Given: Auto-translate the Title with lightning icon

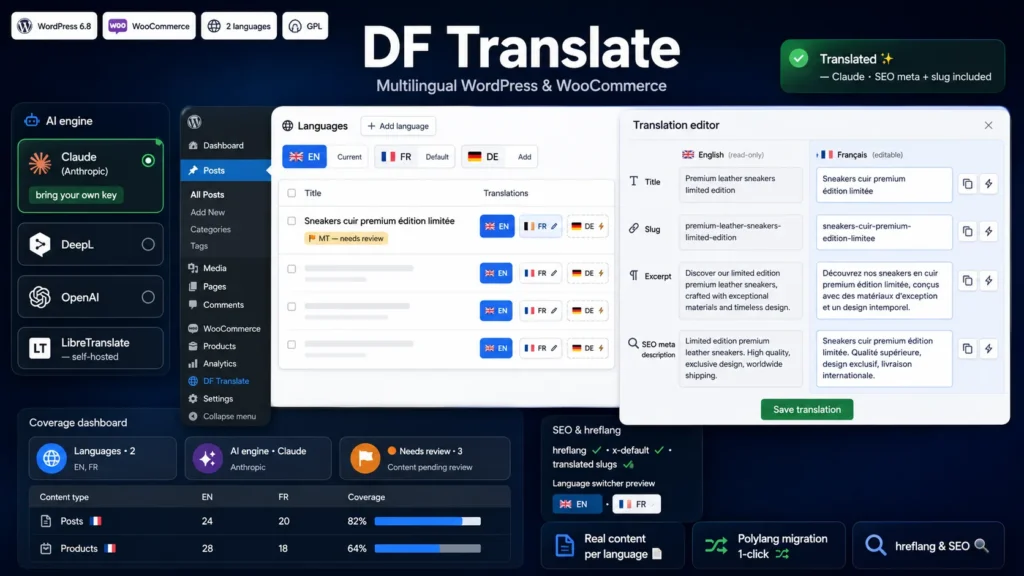Looking at the screenshot, I should coord(989,184).
